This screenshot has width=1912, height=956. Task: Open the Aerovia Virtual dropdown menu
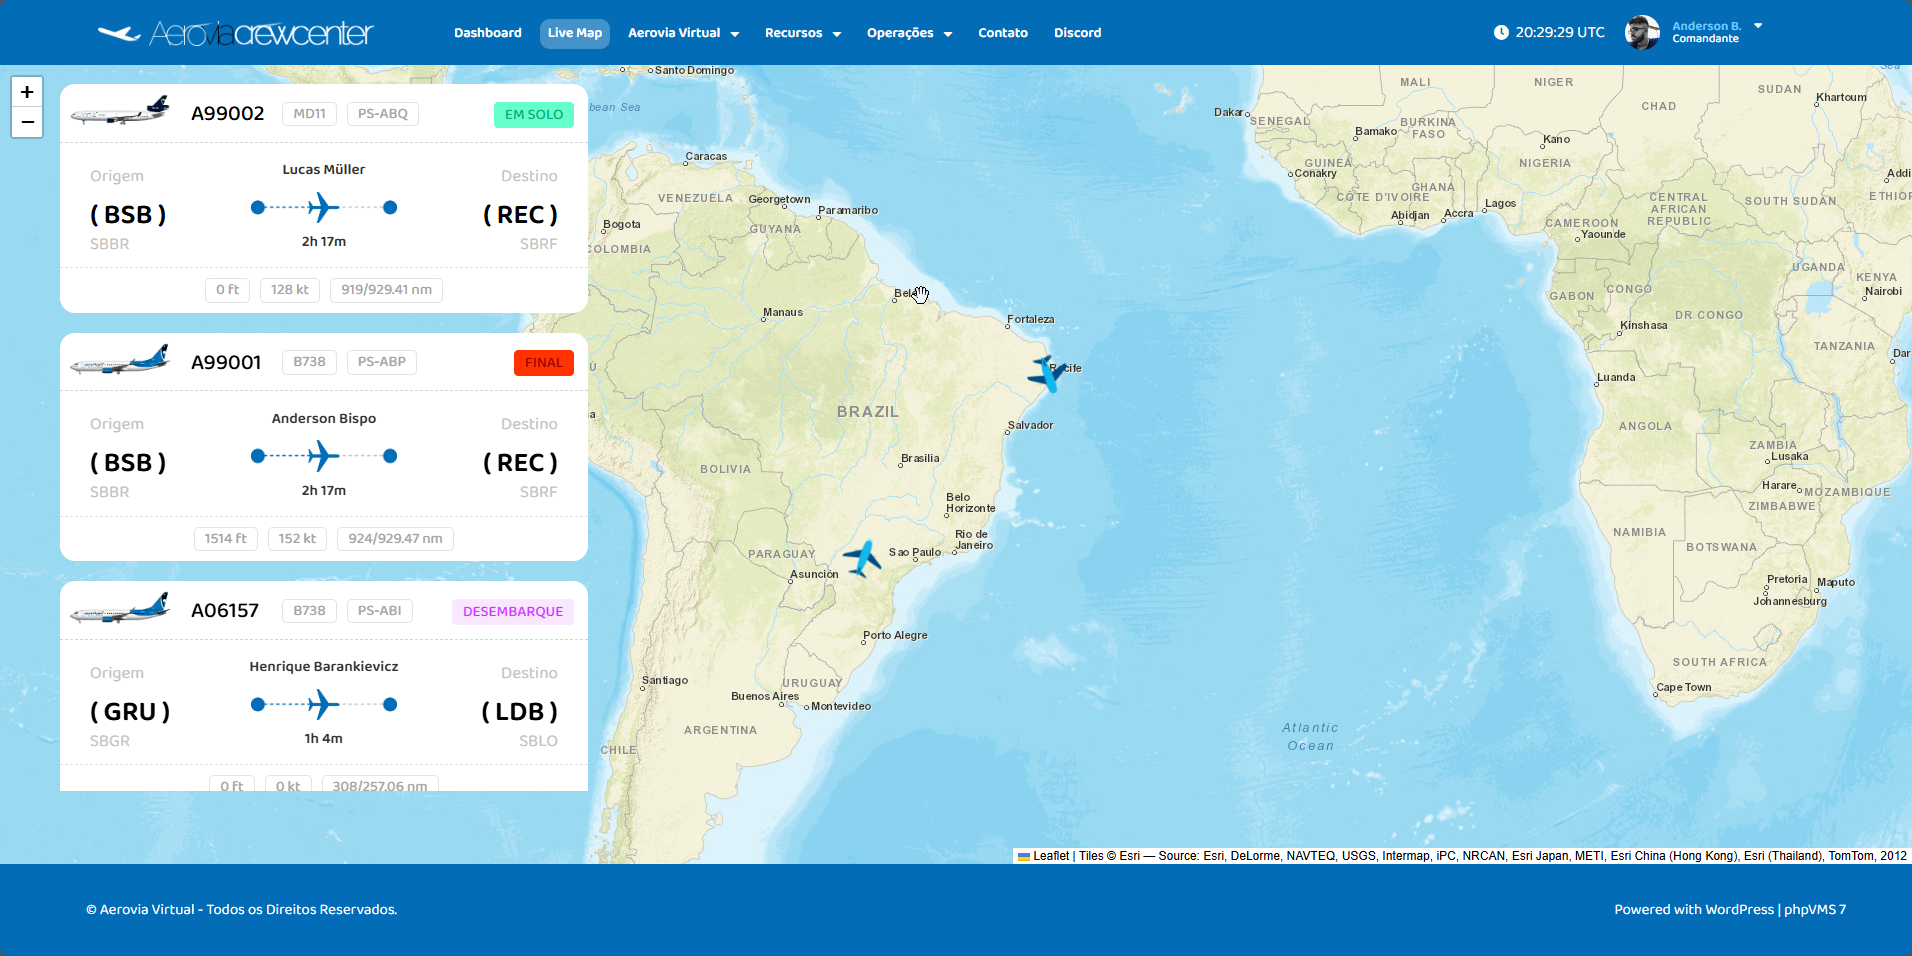coord(683,33)
